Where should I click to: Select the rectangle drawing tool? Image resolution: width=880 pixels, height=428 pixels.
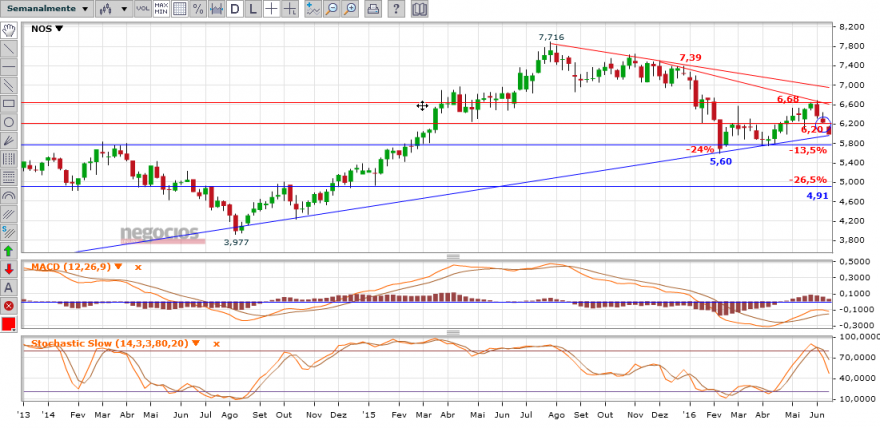(x=9, y=104)
